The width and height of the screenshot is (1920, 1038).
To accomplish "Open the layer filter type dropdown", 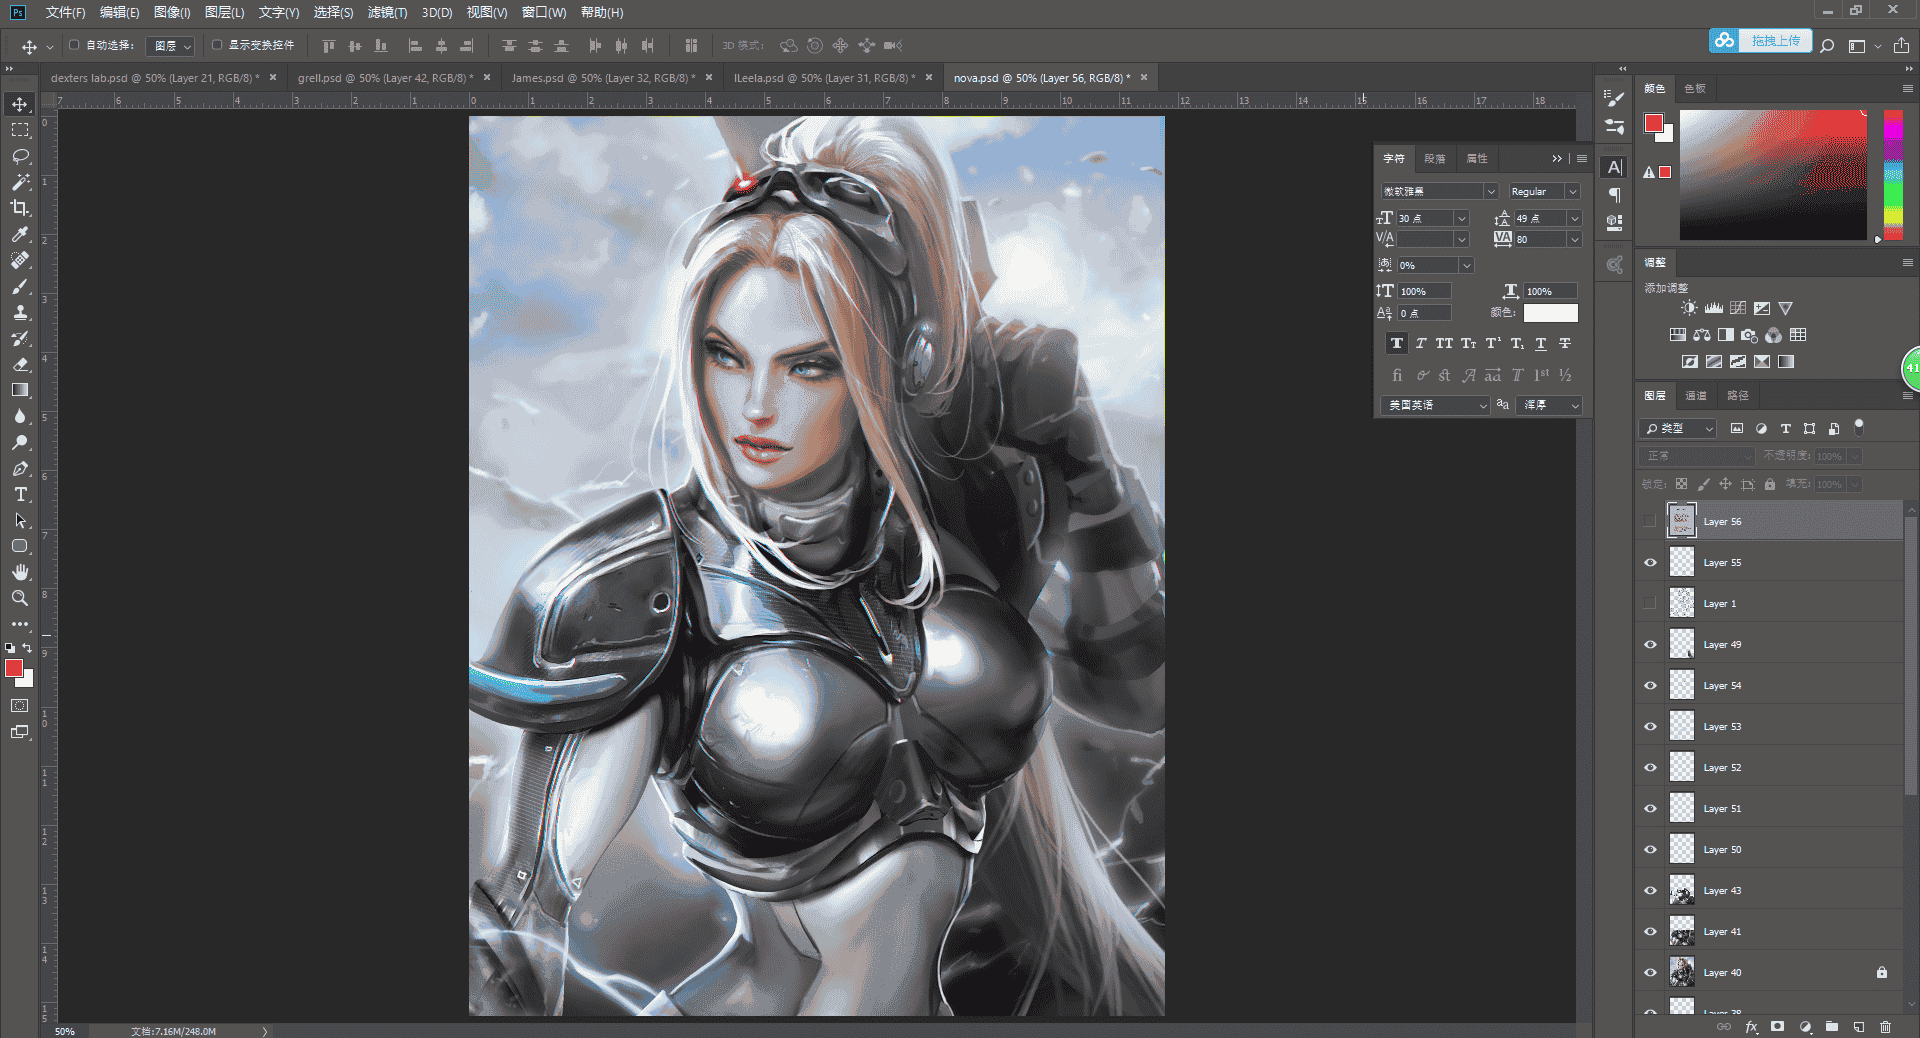I will [x=1677, y=428].
